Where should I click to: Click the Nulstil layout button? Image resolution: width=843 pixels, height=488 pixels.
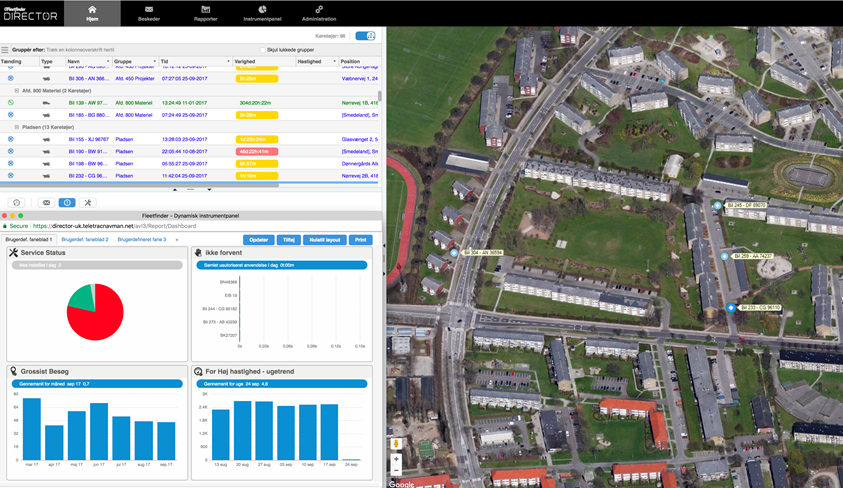[325, 240]
